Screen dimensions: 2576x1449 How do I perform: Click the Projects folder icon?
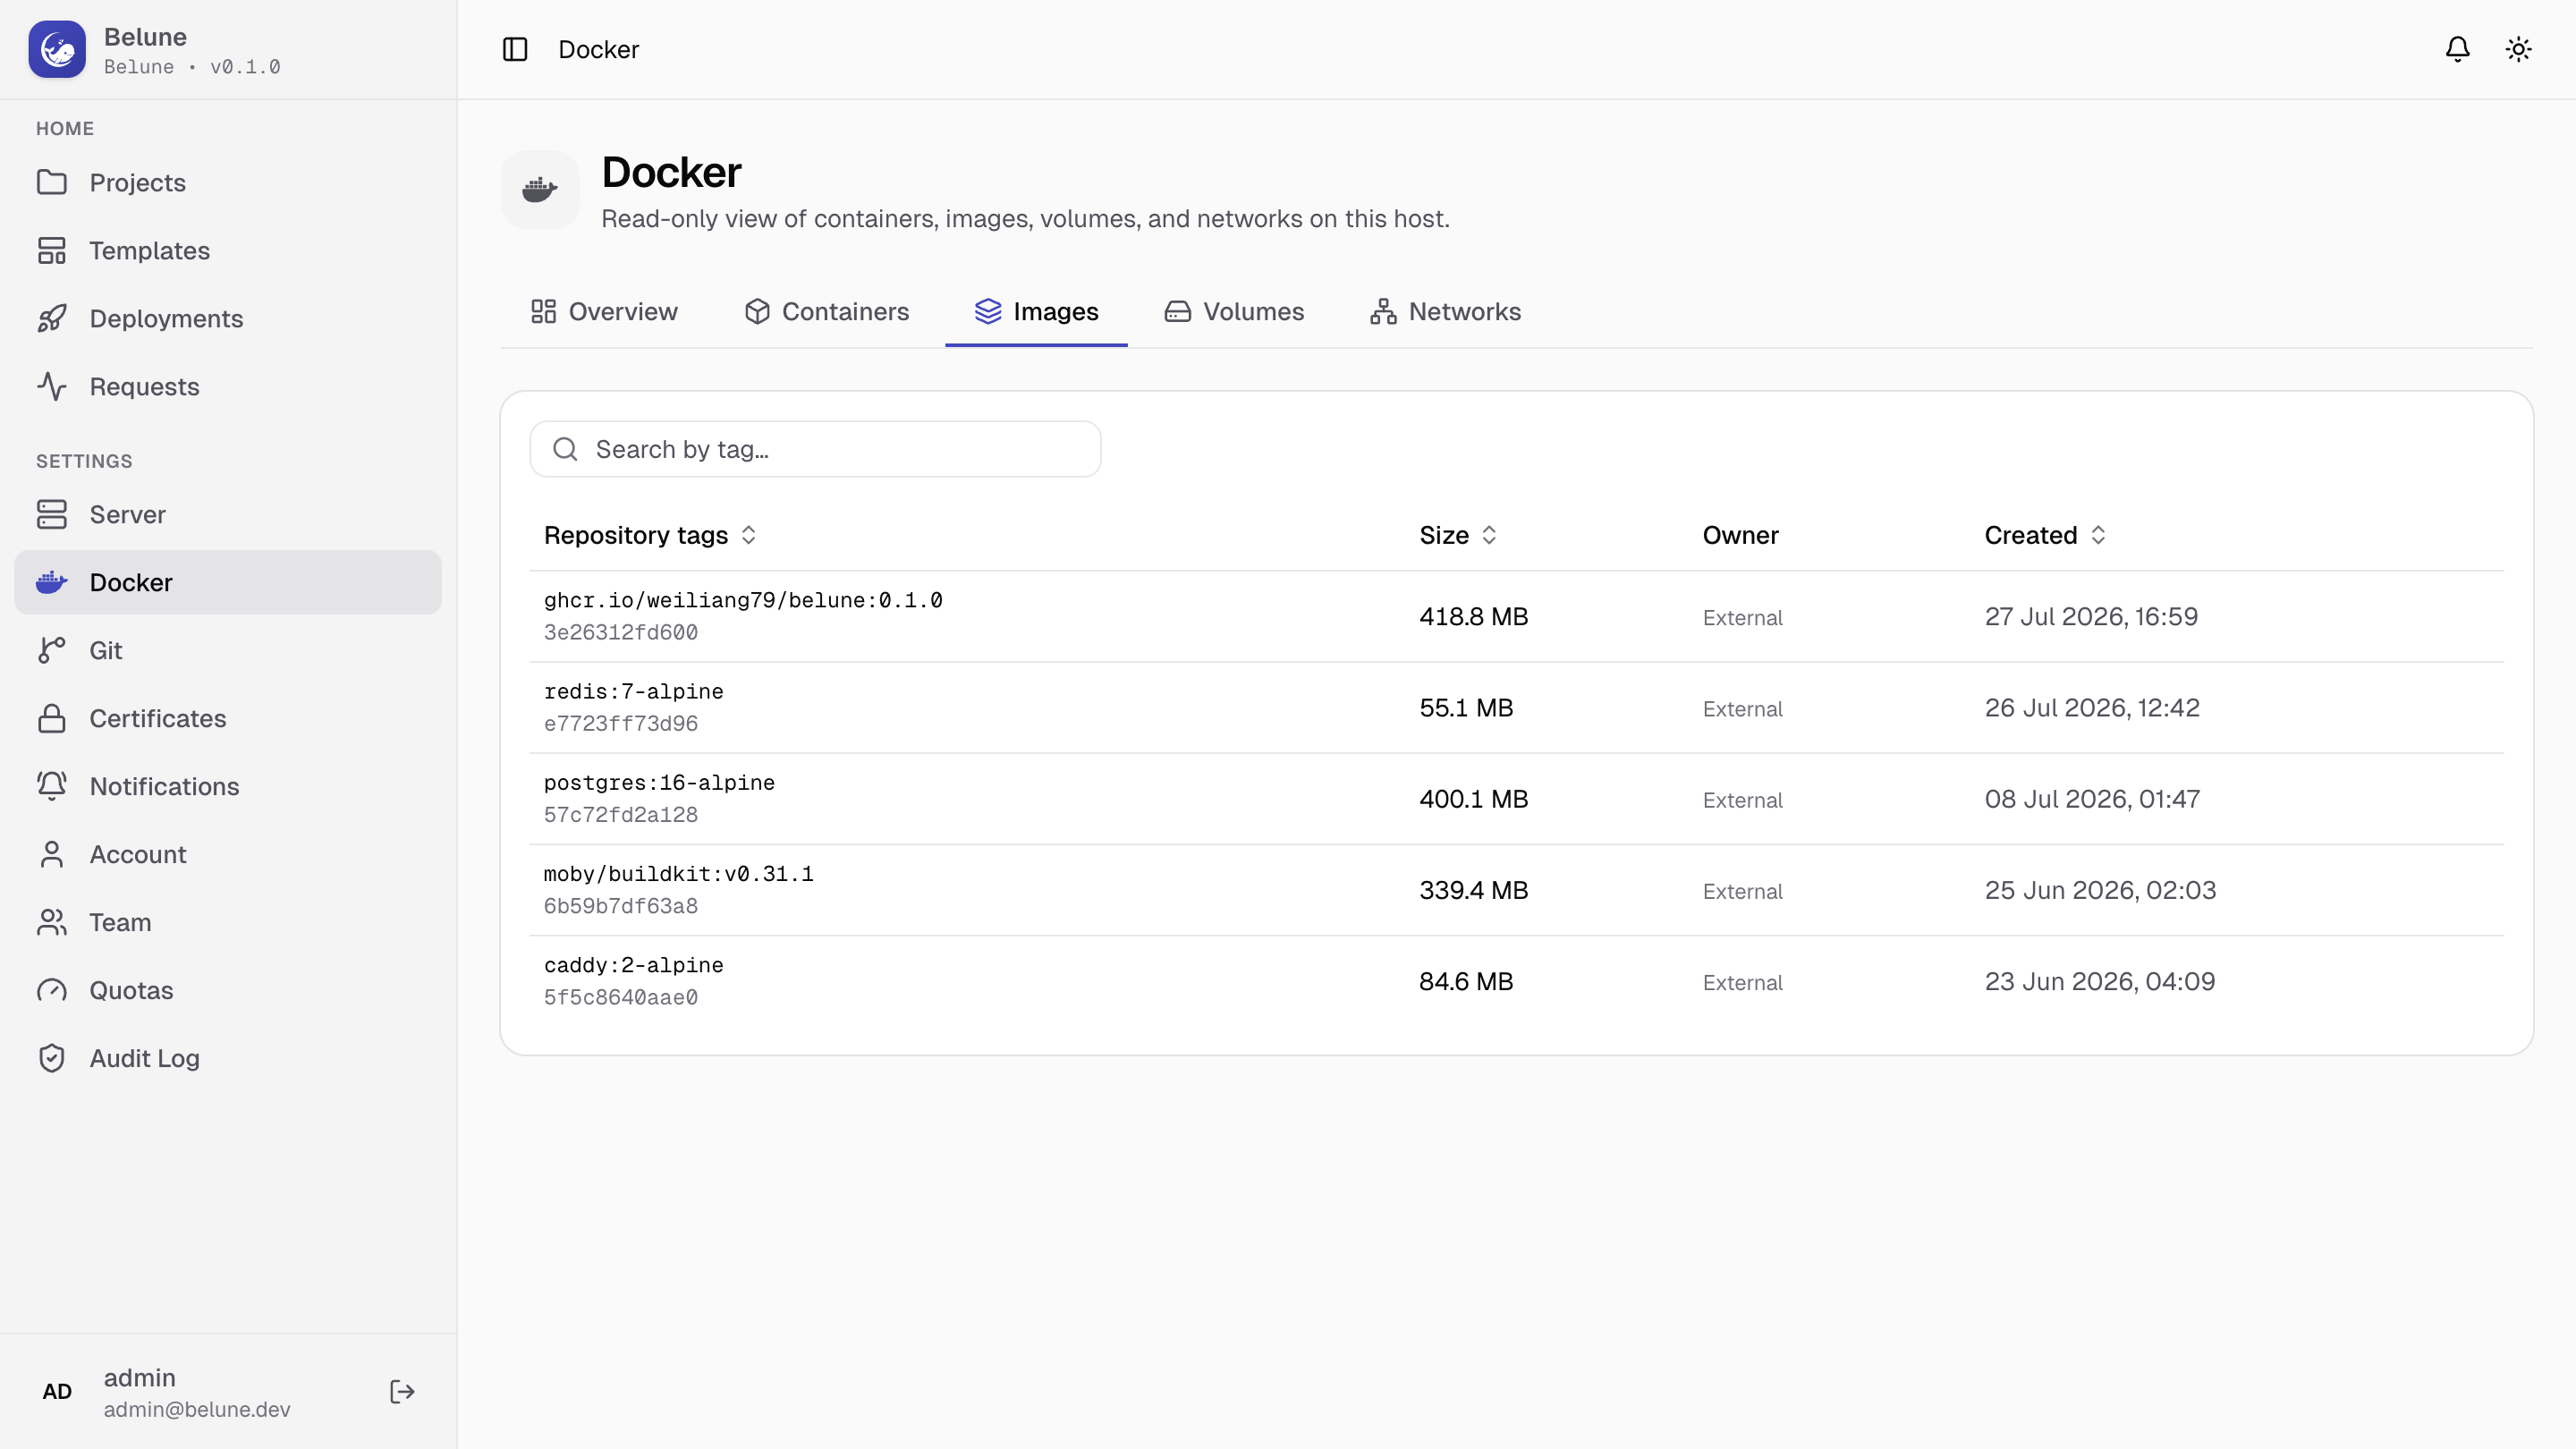(x=52, y=182)
